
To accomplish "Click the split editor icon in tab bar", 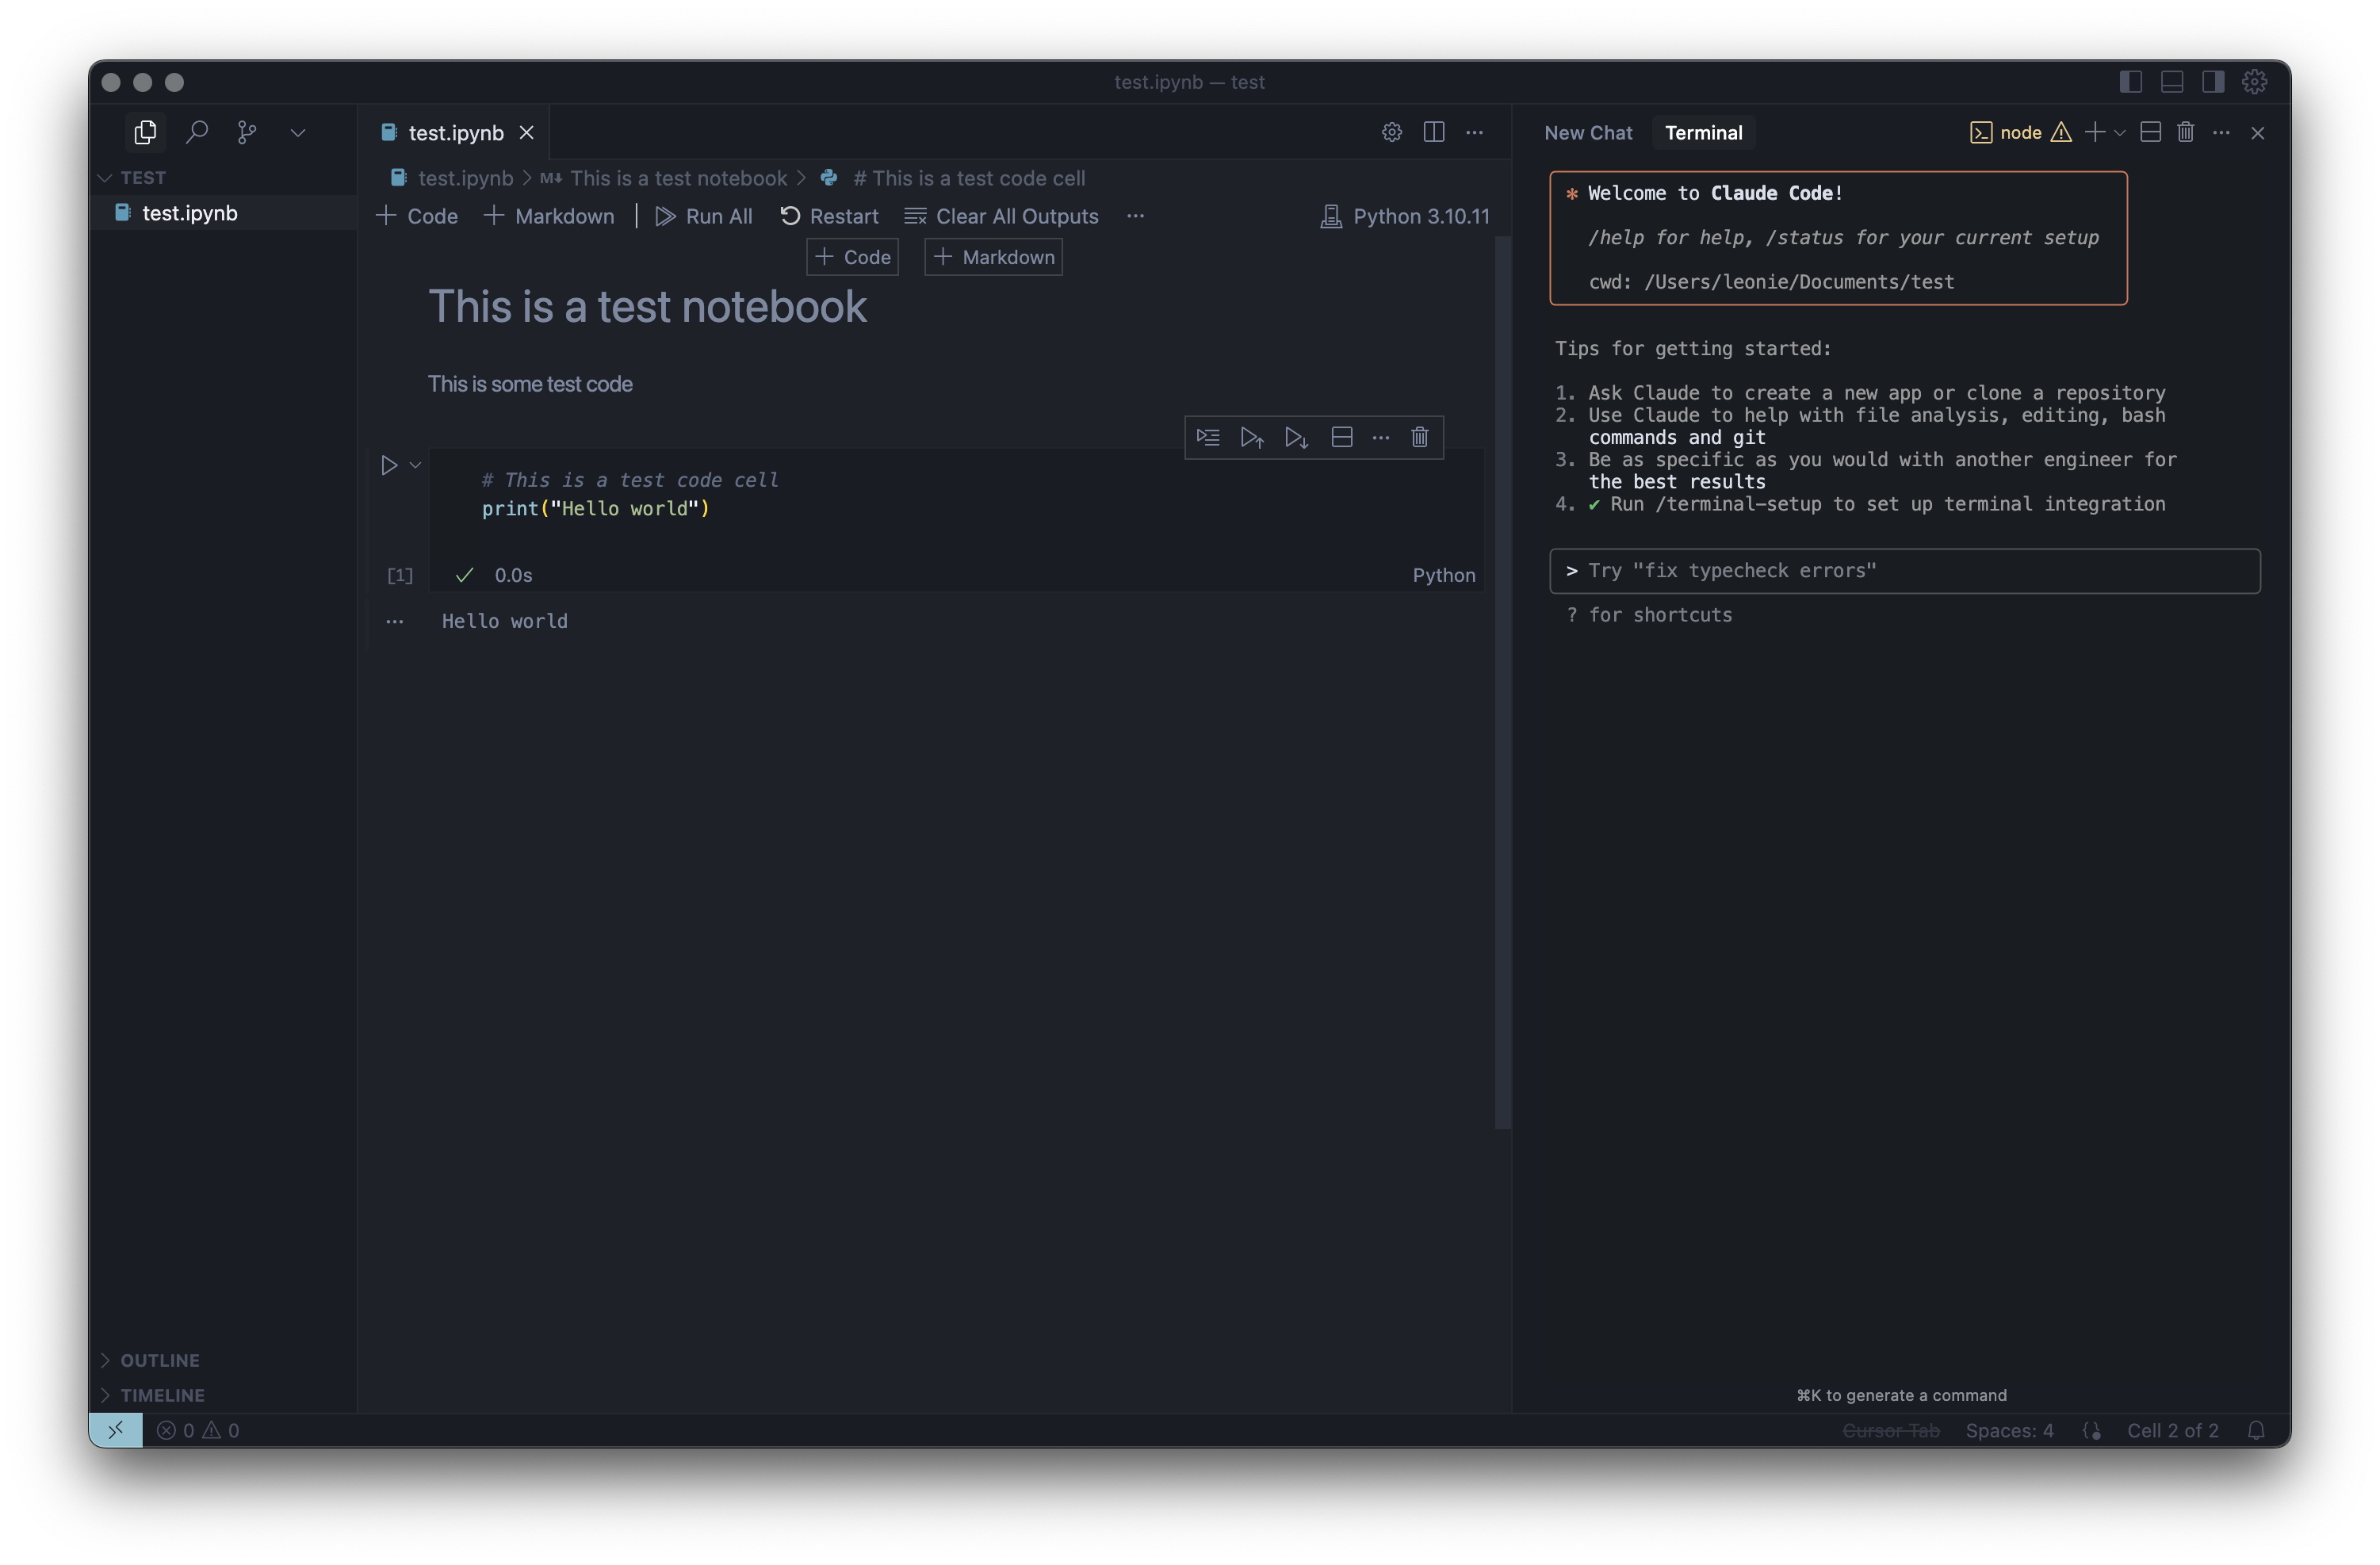I will pyautogui.click(x=1433, y=132).
